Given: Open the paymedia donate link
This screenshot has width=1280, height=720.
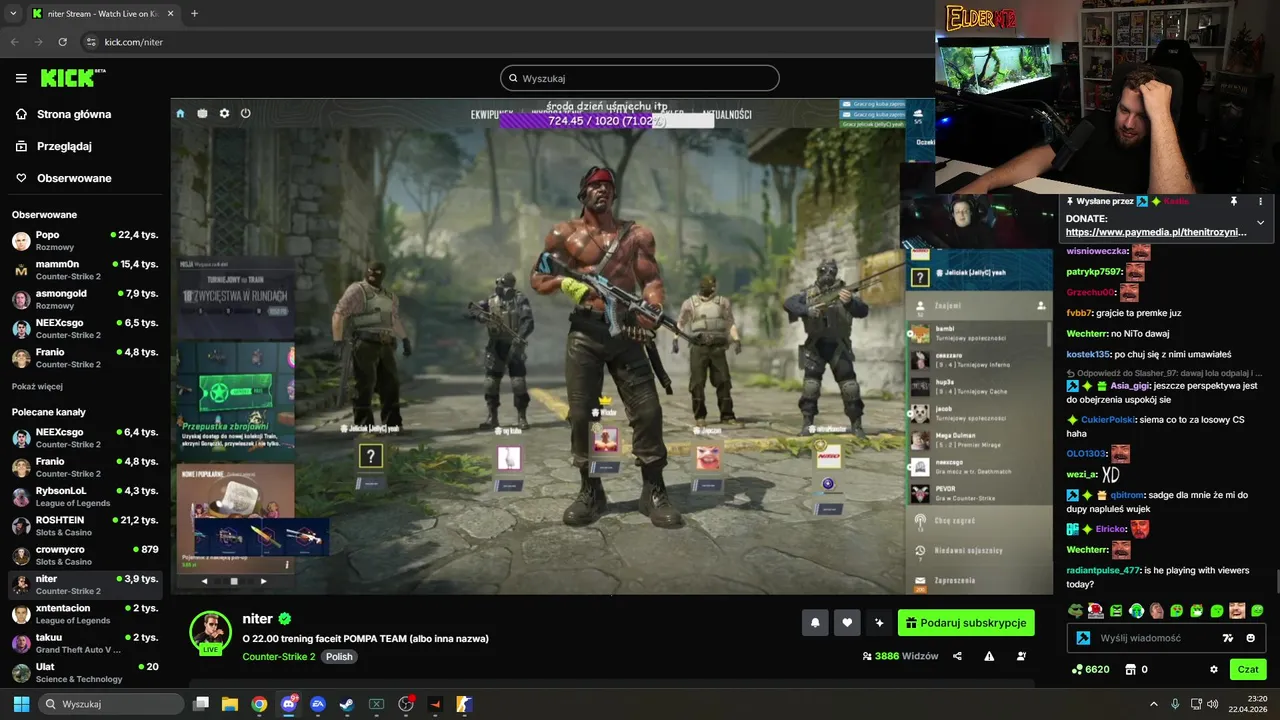Looking at the screenshot, I should (x=1156, y=232).
